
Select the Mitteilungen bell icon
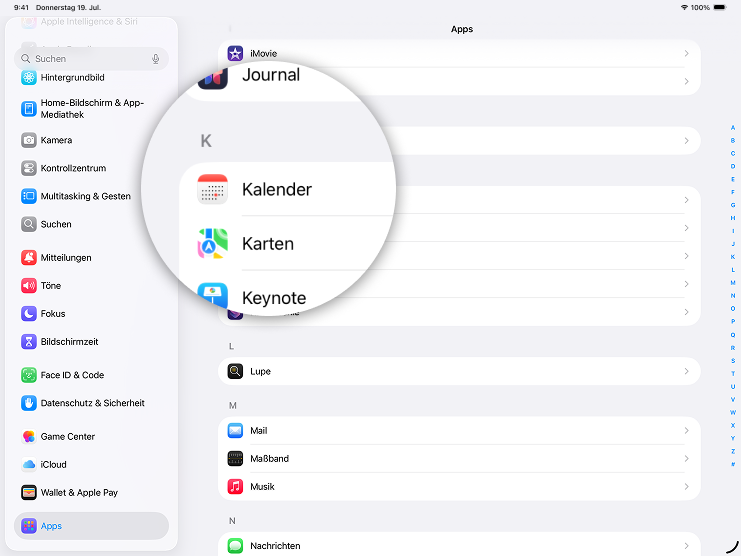(x=29, y=257)
